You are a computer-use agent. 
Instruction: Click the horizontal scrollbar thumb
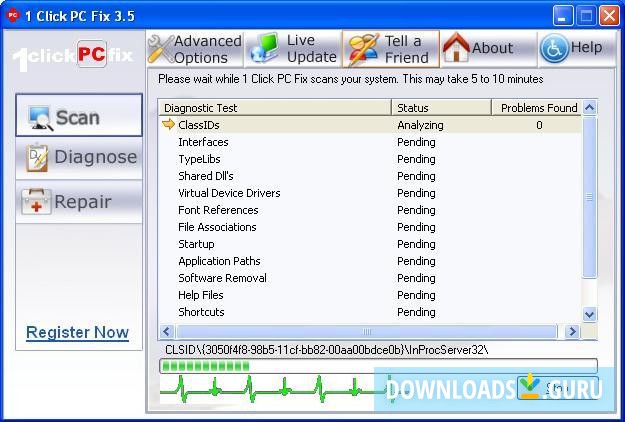click(x=367, y=331)
